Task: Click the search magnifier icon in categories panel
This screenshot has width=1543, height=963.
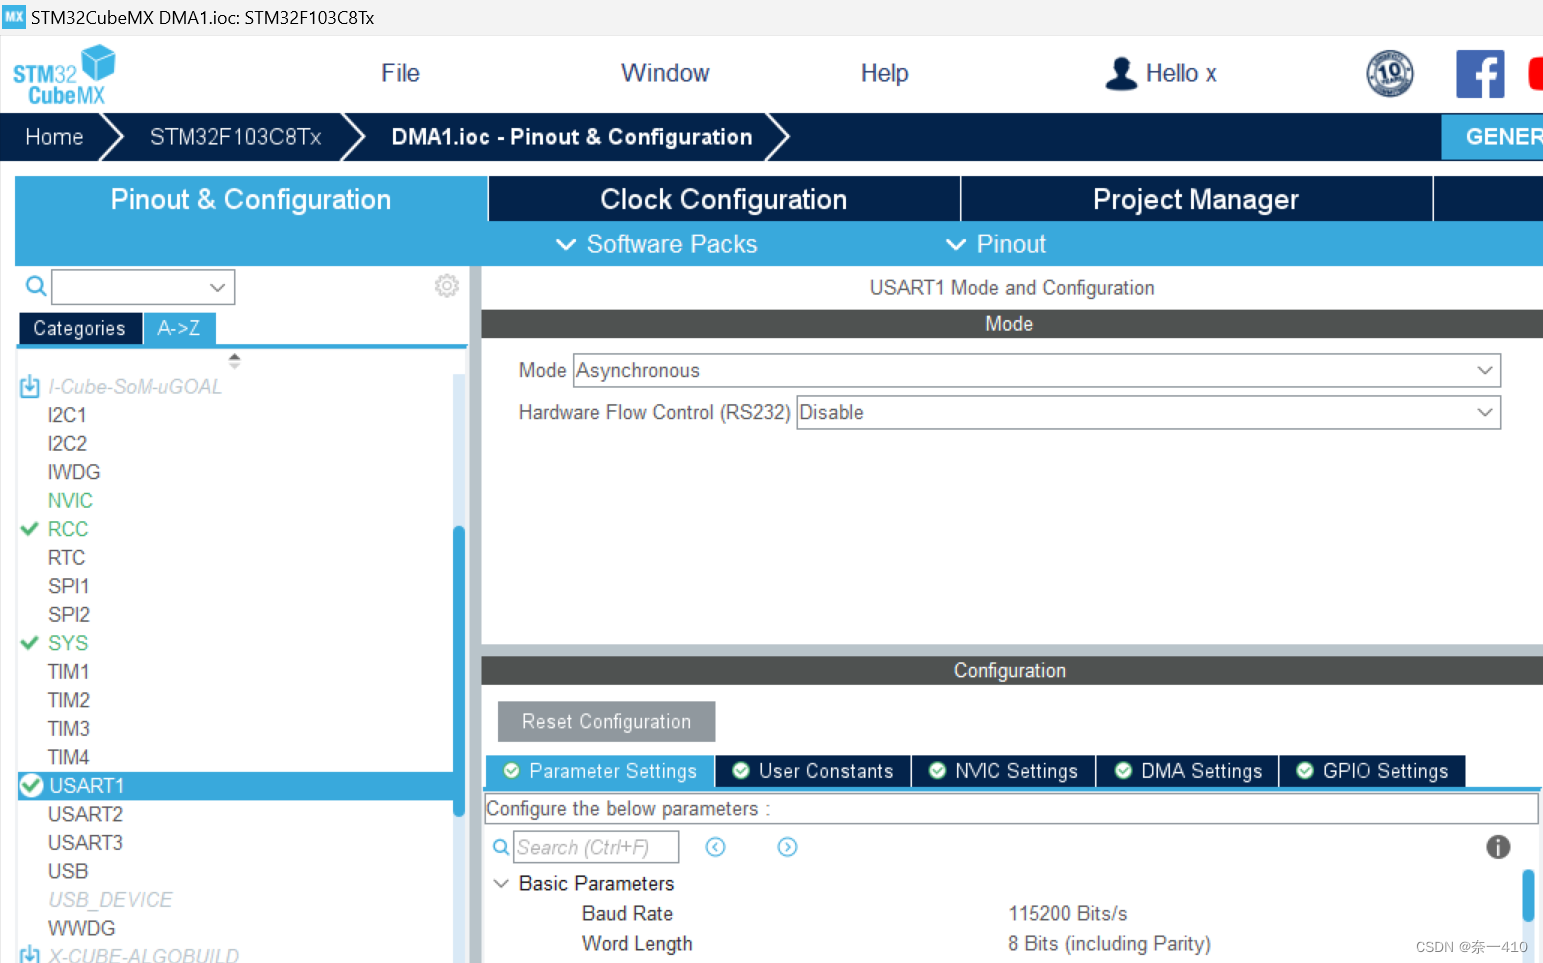Action: [36, 287]
